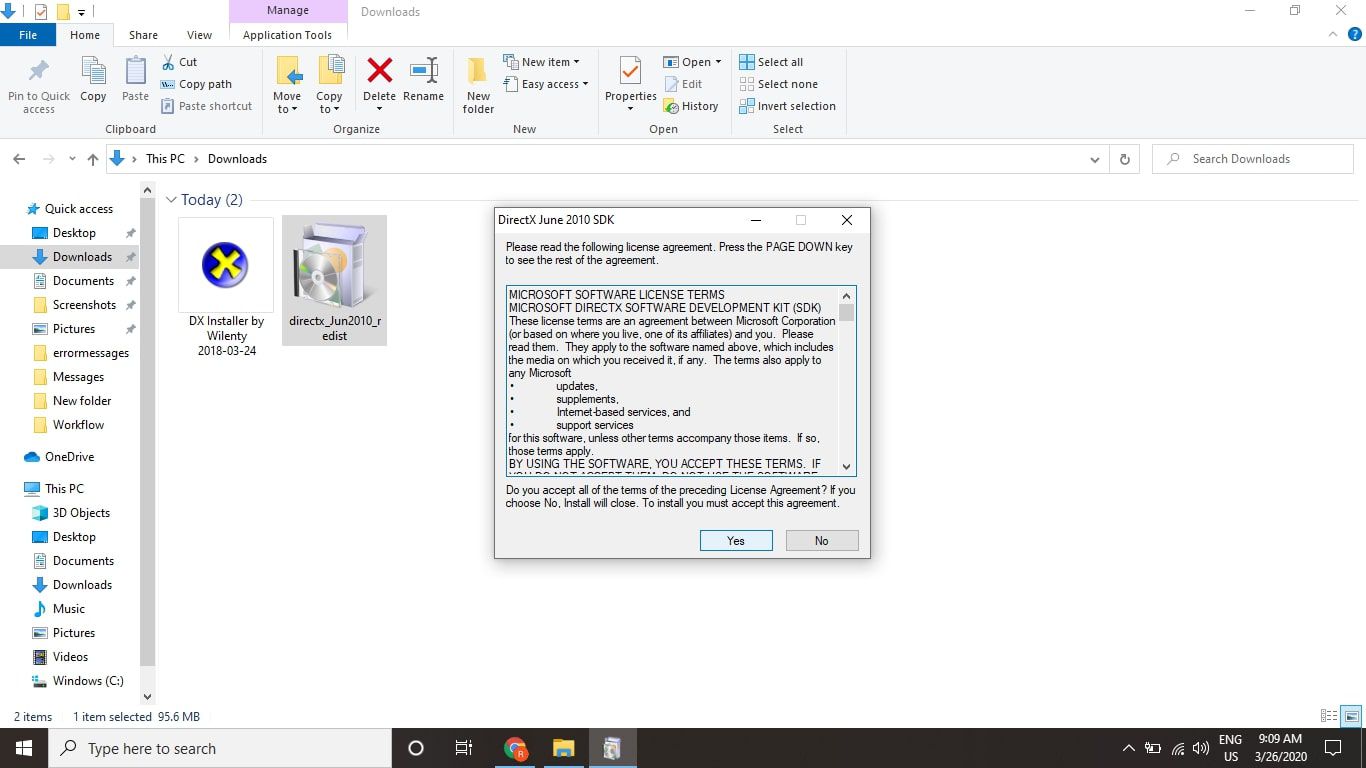
Task: Click Select none in the ribbon
Action: coord(778,84)
